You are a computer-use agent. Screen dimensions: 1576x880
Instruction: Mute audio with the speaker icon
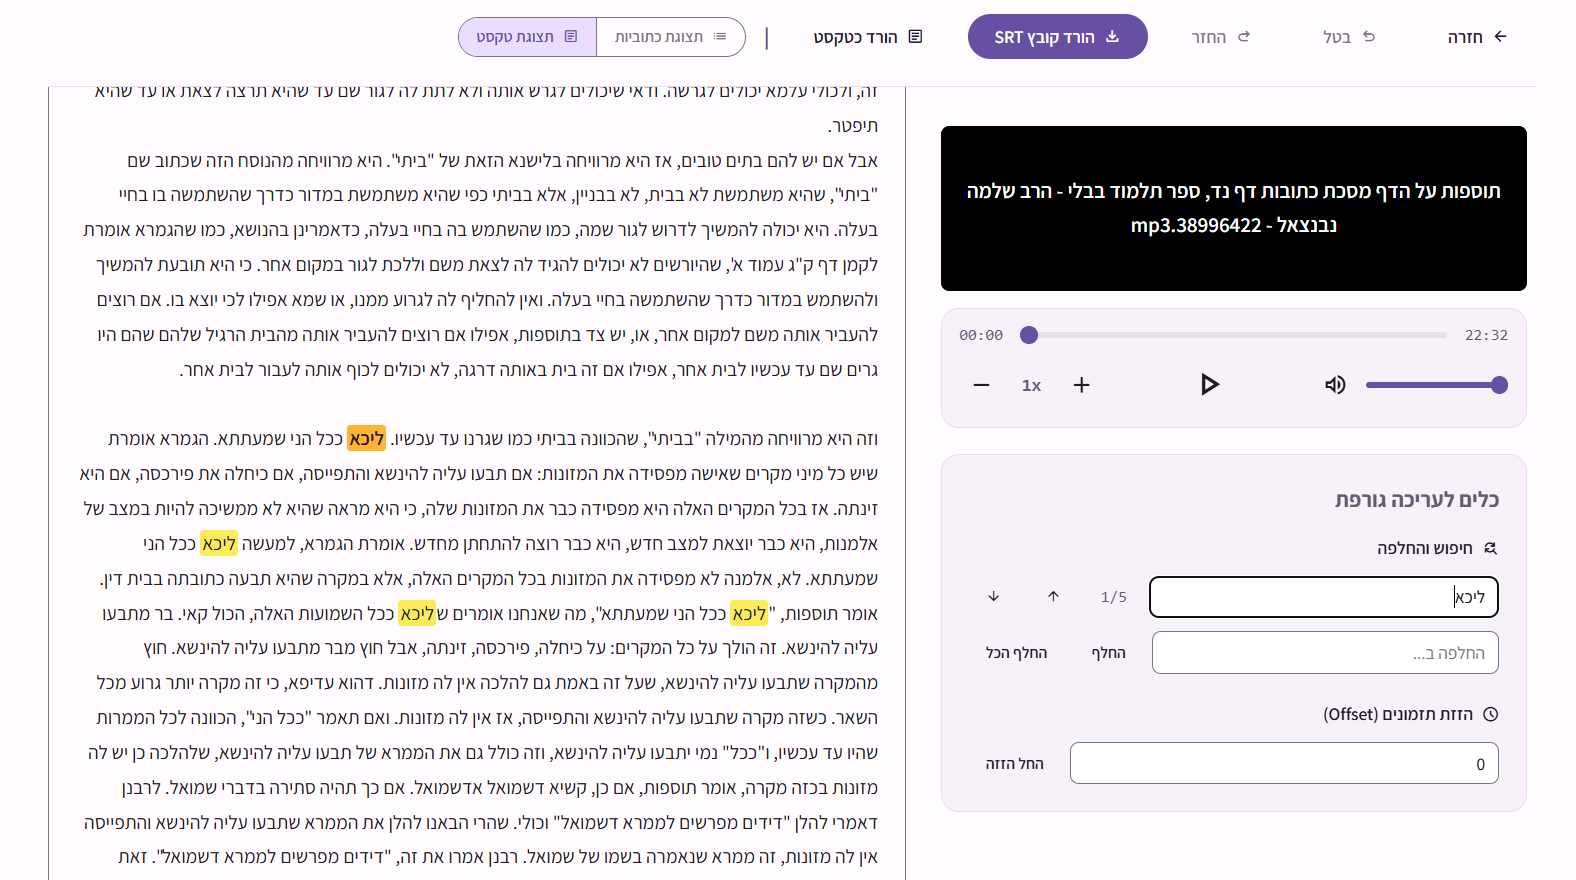click(1335, 385)
